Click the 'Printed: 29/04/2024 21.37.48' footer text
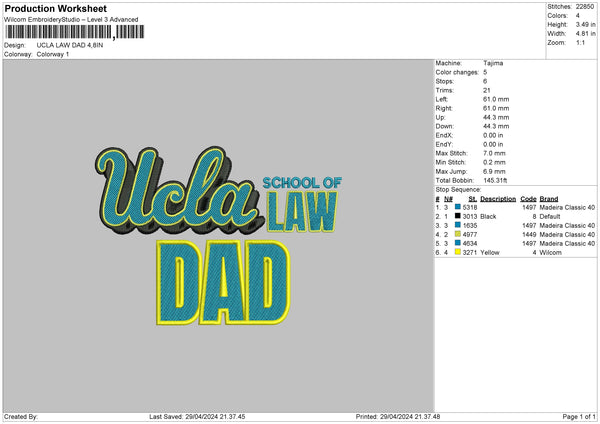The height and width of the screenshot is (424, 600). pos(398,416)
